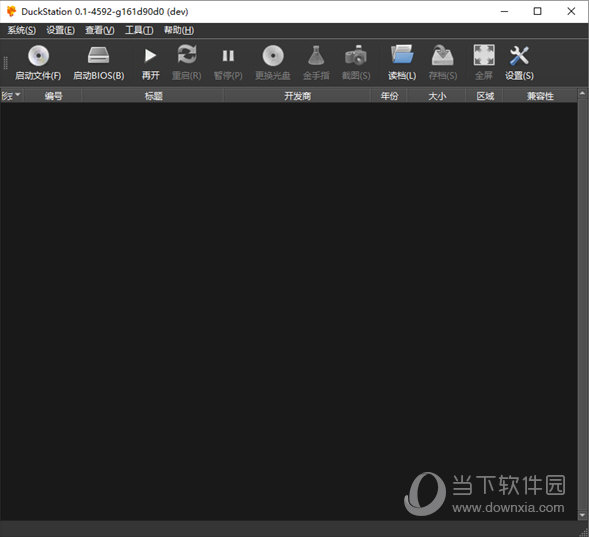This screenshot has height=537, width=589.
Task: Click the scrollbar down arrow in game list
Action: pos(583,515)
